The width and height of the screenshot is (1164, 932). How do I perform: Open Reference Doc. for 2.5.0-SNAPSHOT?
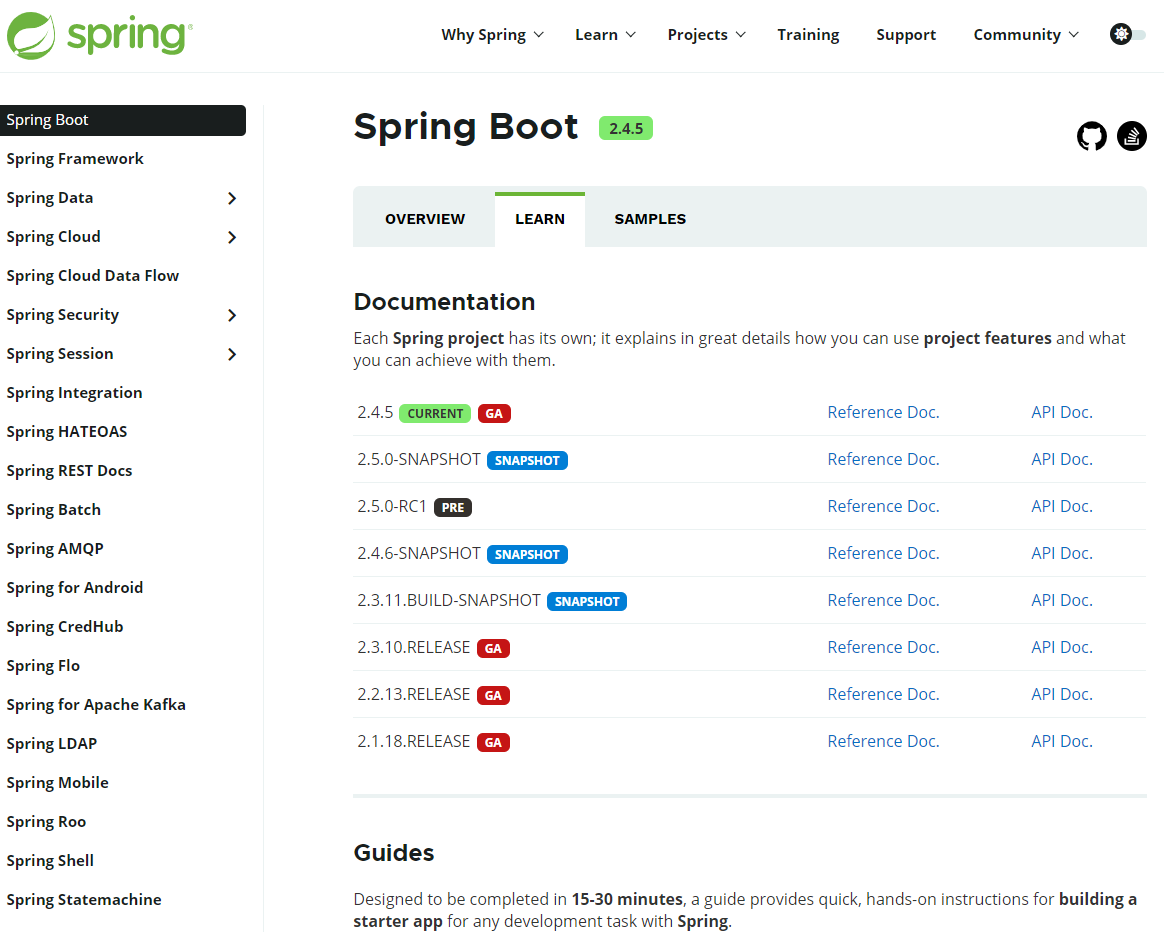(883, 459)
